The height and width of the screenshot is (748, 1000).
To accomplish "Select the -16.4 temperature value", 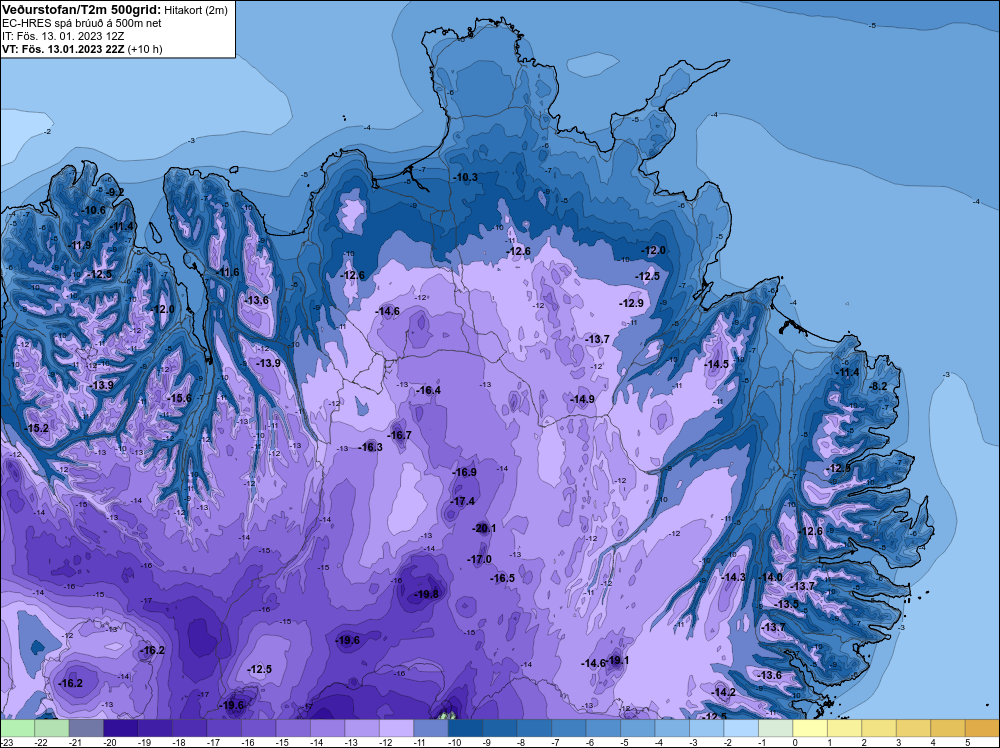I will [429, 390].
